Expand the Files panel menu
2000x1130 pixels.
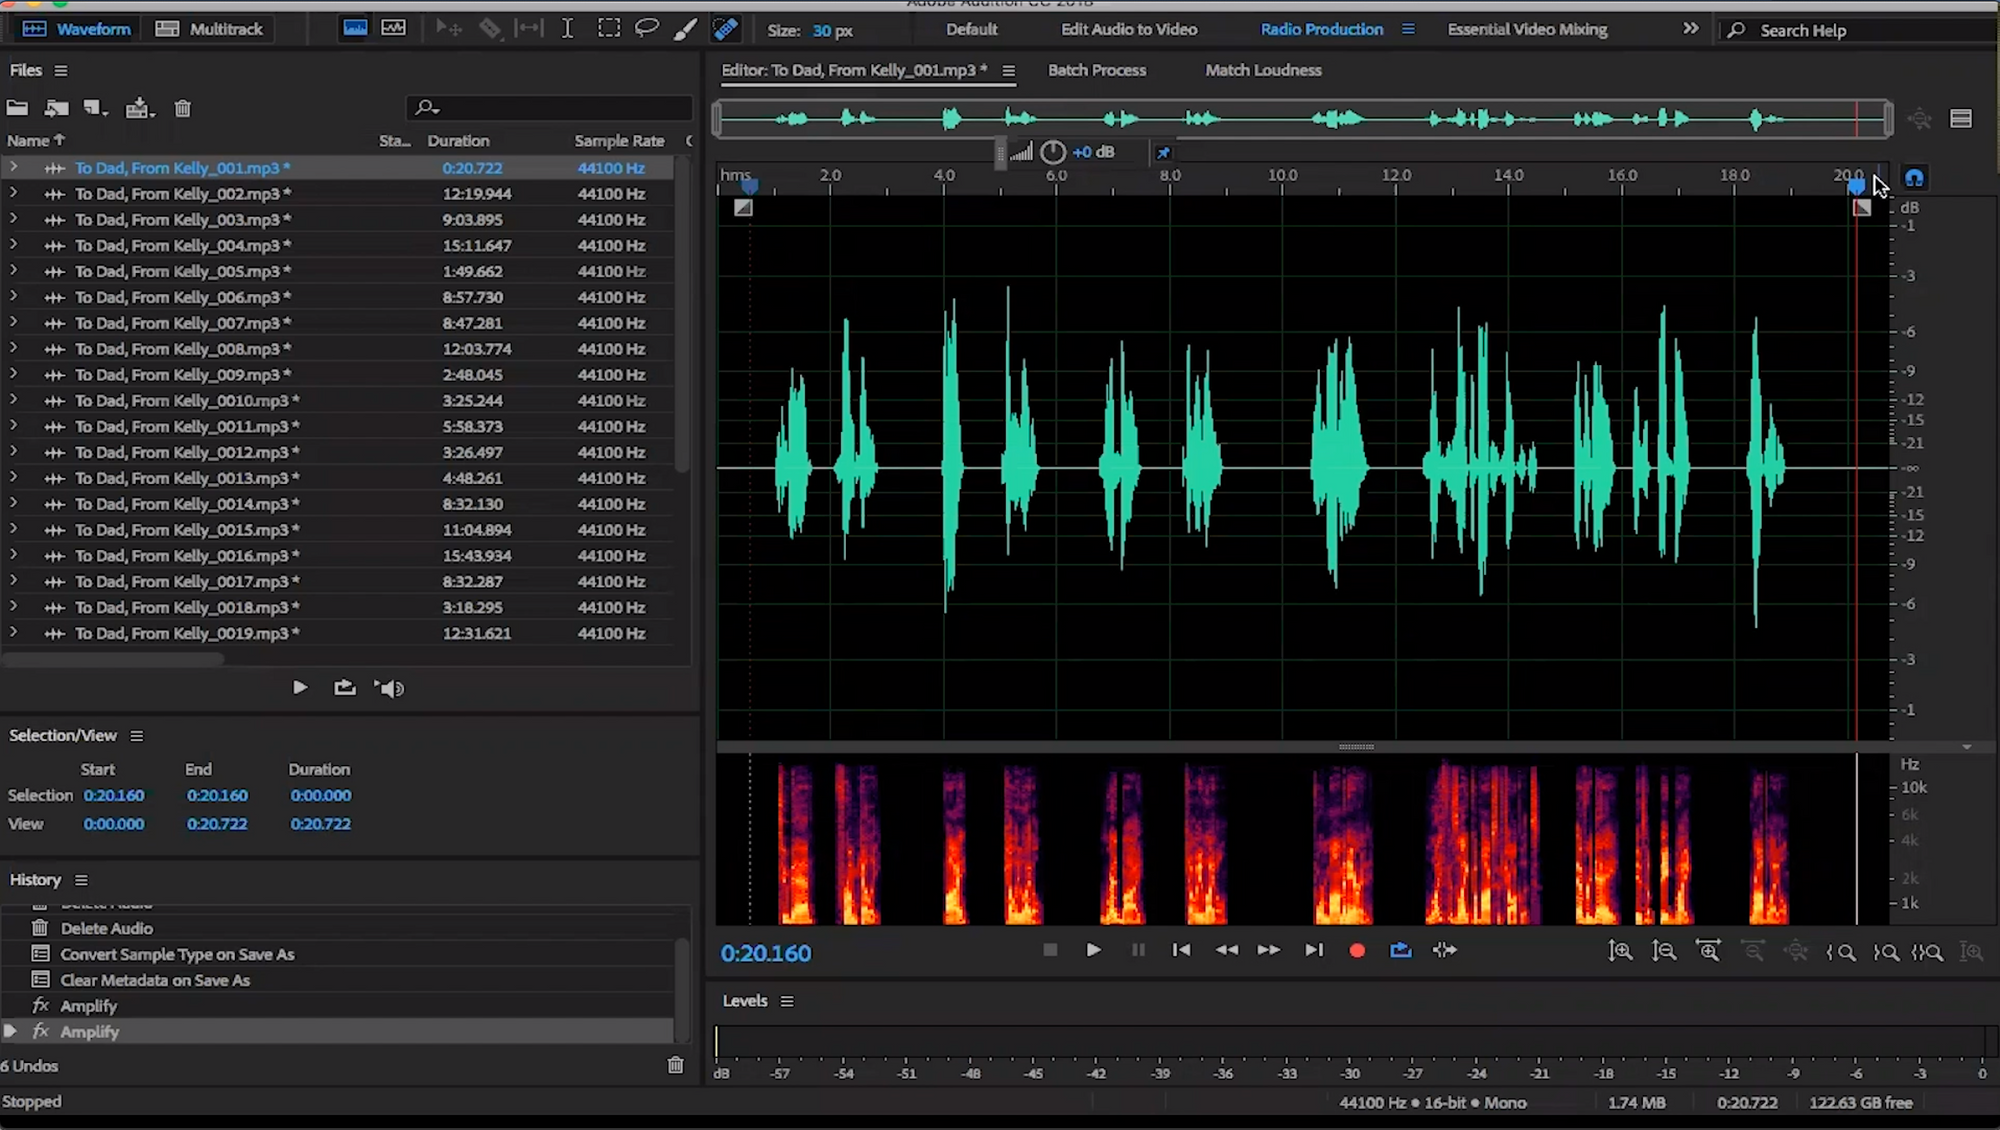pyautogui.click(x=60, y=70)
